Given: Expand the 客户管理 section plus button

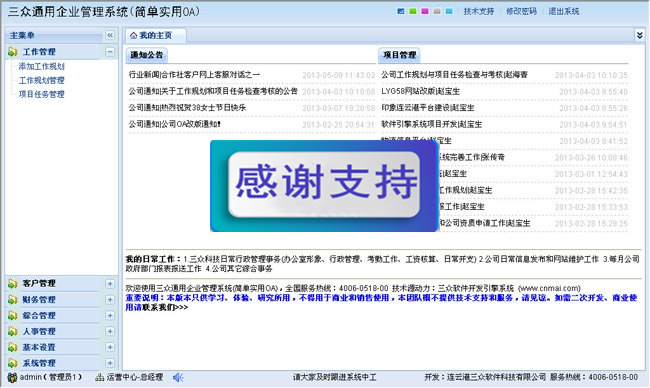Looking at the screenshot, I should pos(110,284).
